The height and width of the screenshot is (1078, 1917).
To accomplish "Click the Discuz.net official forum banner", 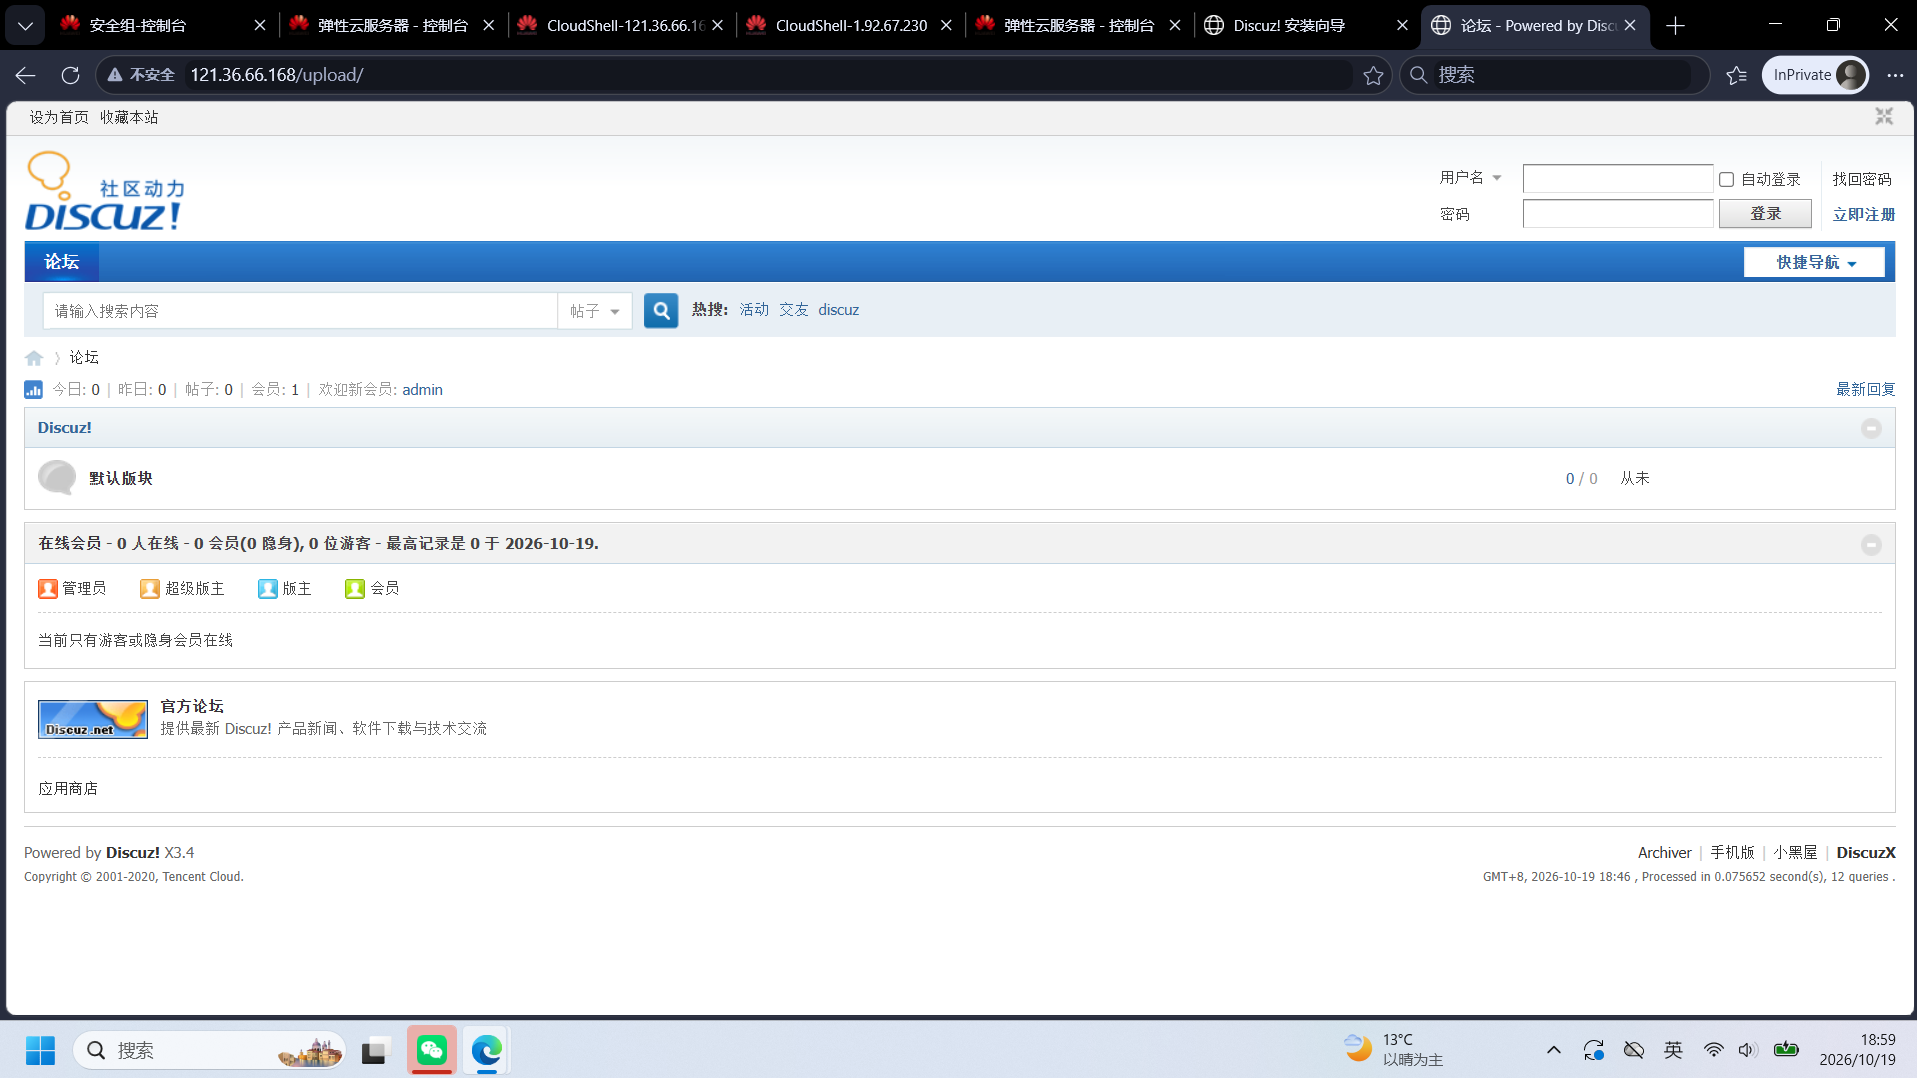I will [x=93, y=719].
